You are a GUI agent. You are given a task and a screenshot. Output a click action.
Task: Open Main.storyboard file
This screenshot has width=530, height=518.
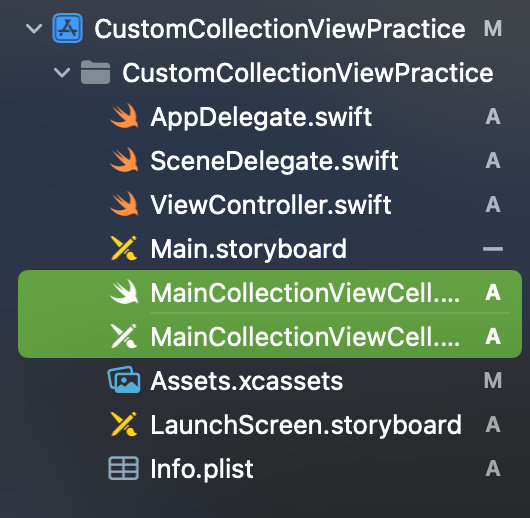click(248, 249)
